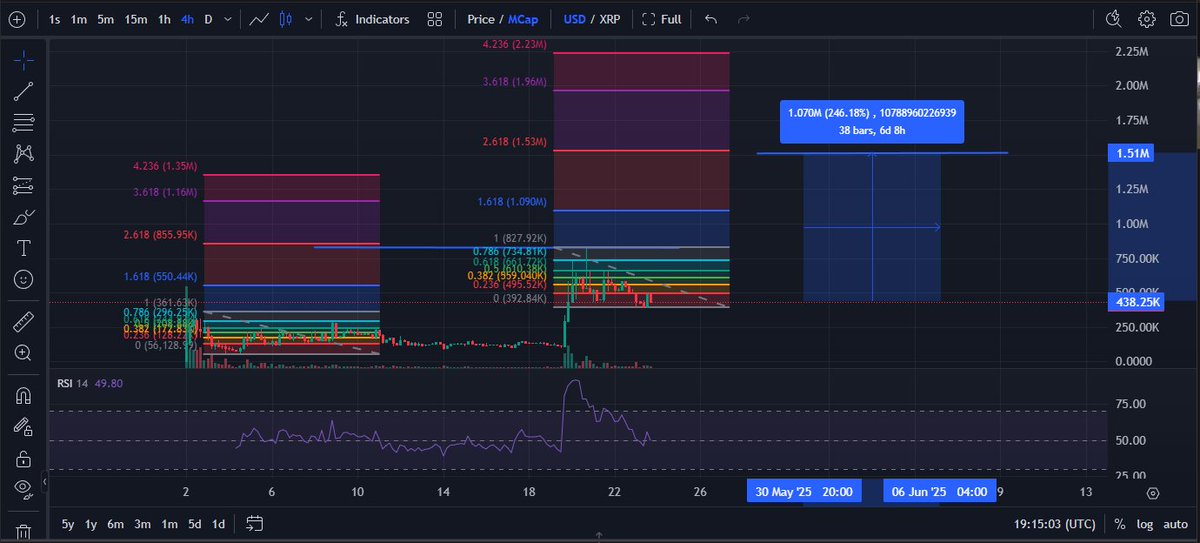
Task: Select the blue price range measurement box
Action: [872, 227]
